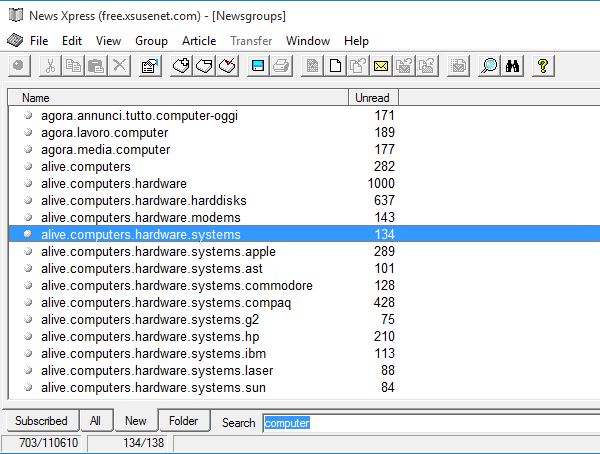Screen dimensions: 600x454
Task: Select the alive.computers row with 282 unread
Action: pyautogui.click(x=304, y=167)
